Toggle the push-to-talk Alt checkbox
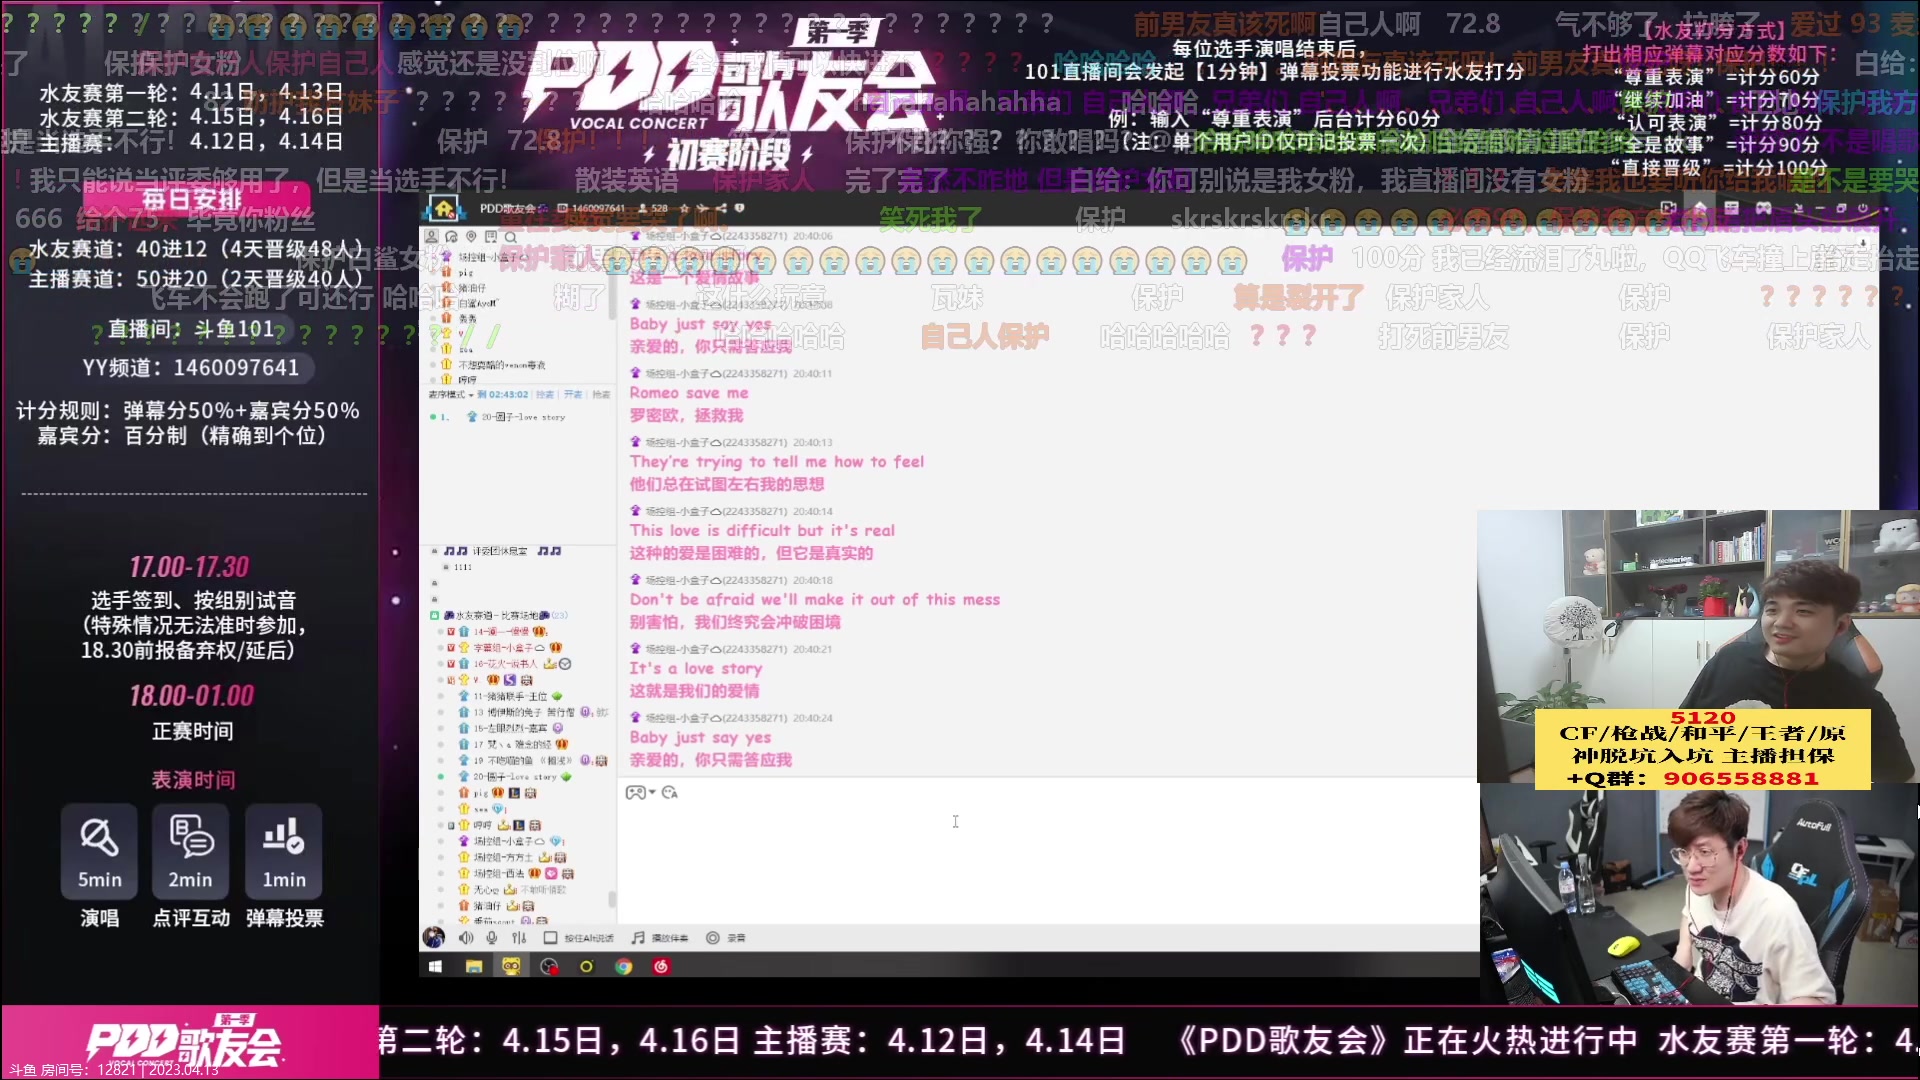Image resolution: width=1920 pixels, height=1080 pixels. coord(550,938)
